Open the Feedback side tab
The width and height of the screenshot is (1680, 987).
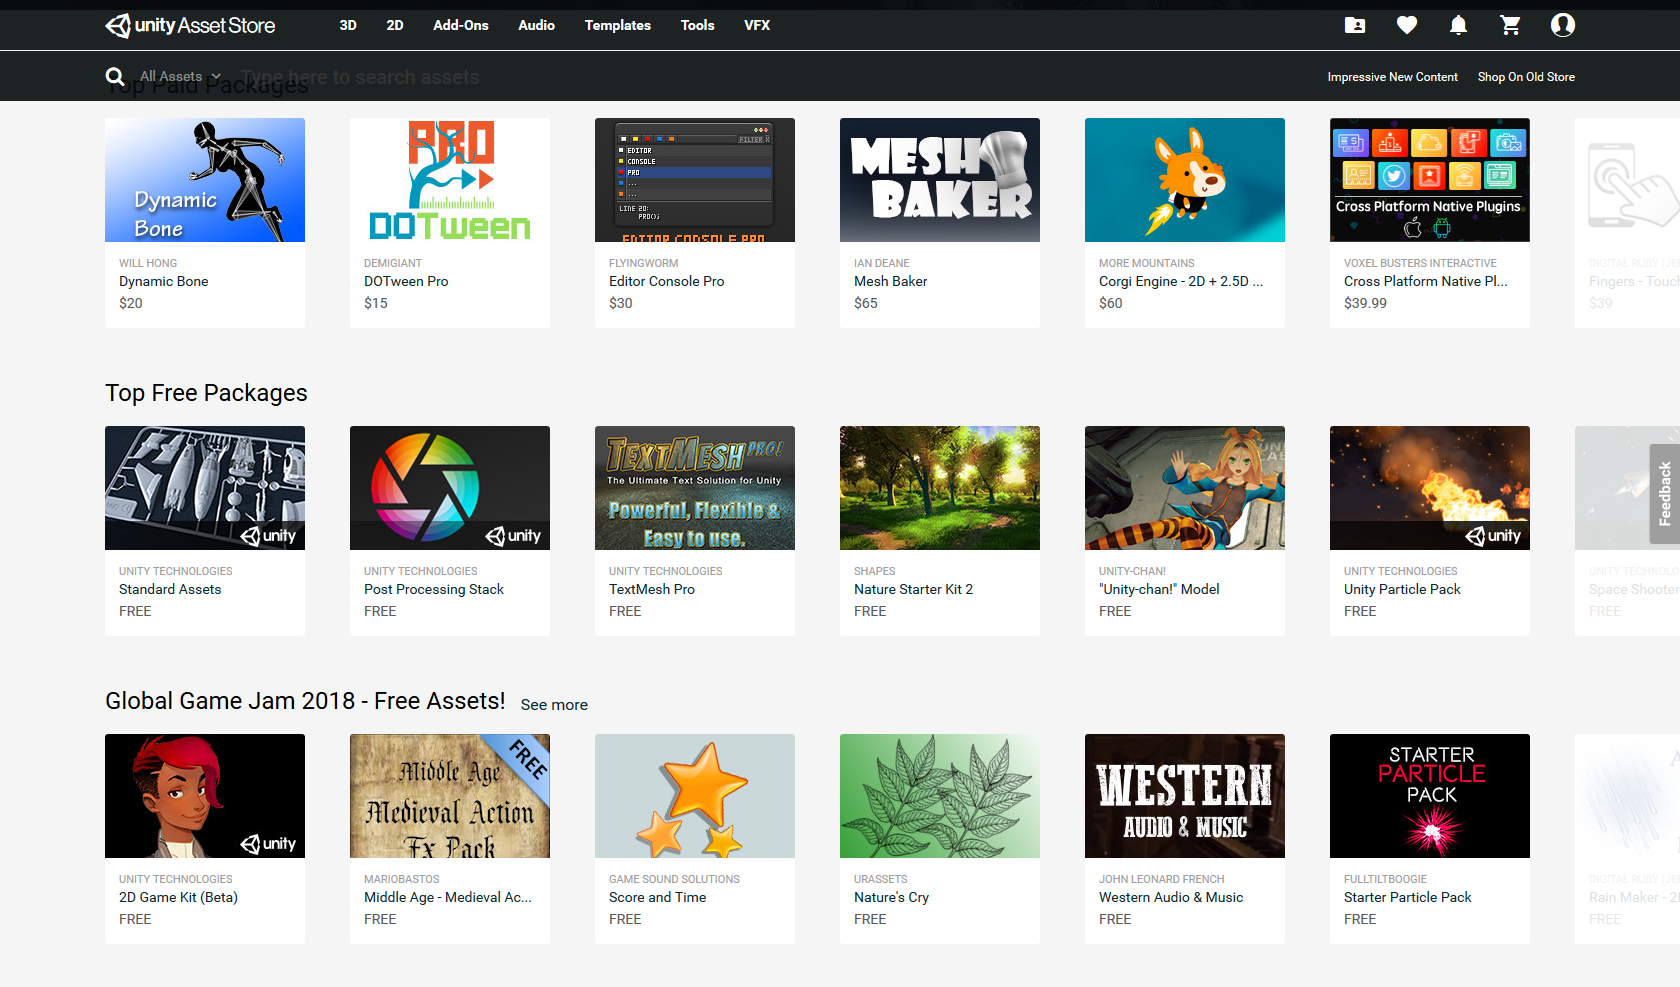click(1665, 494)
